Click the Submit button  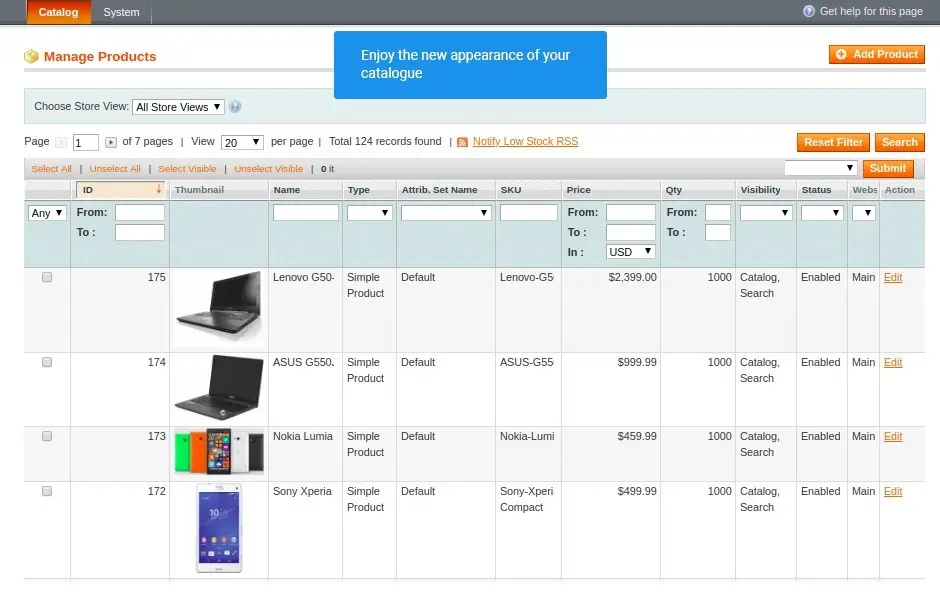888,168
